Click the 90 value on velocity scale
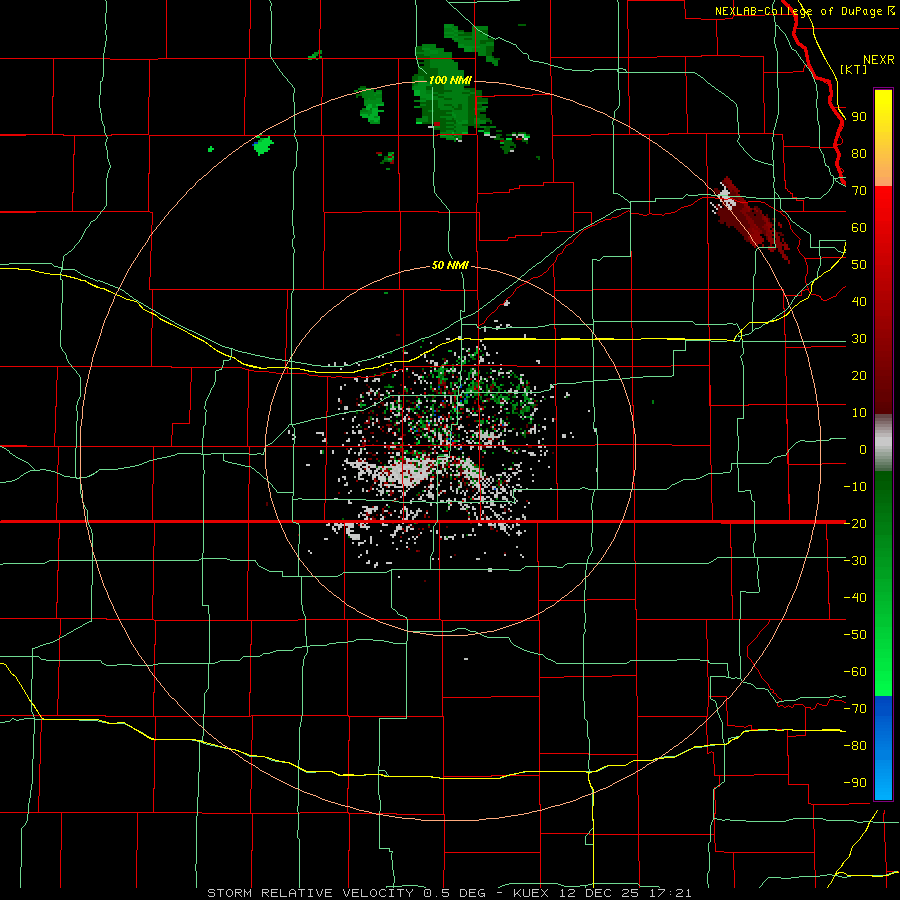Image resolution: width=900 pixels, height=900 pixels. [x=859, y=117]
